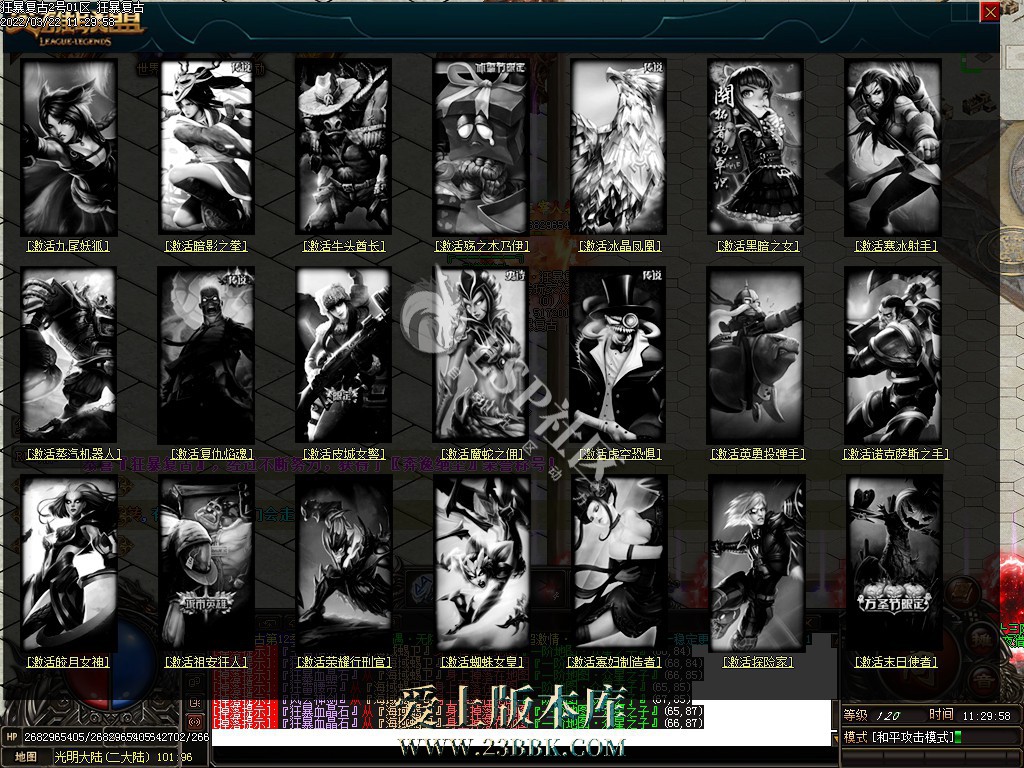Choose the 万圣节限定 末日使者 card
Screen dimensions: 1024x768
pyautogui.click(x=893, y=563)
